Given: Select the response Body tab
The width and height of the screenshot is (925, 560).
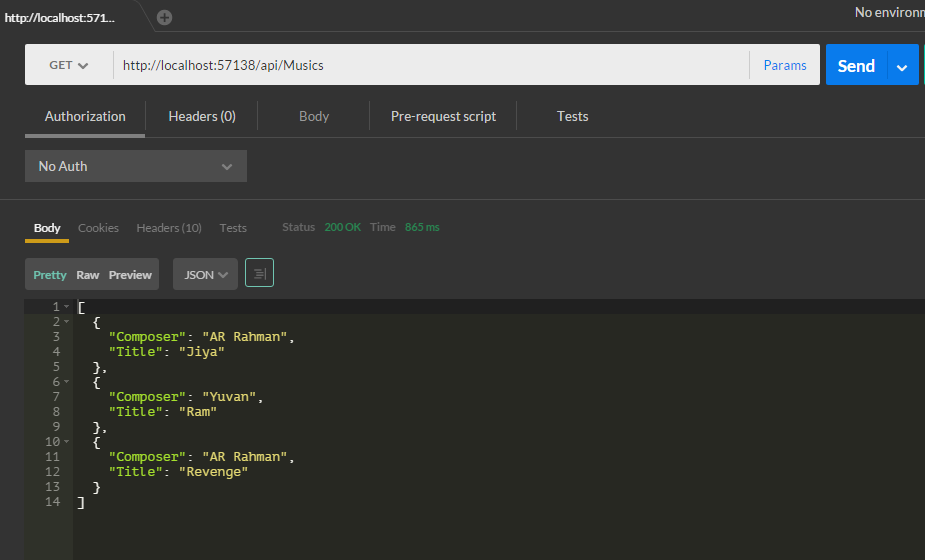Looking at the screenshot, I should click(x=47, y=228).
